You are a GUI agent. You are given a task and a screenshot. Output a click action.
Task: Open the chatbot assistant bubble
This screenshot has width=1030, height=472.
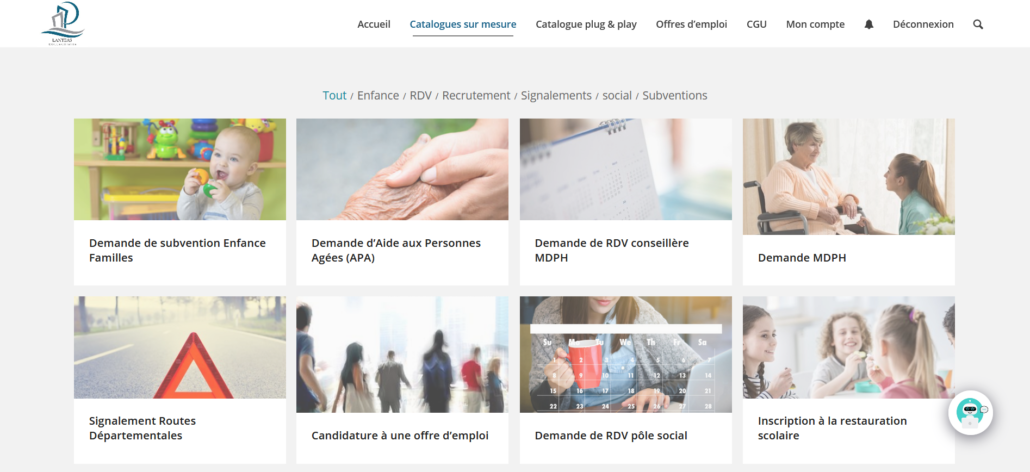point(970,412)
